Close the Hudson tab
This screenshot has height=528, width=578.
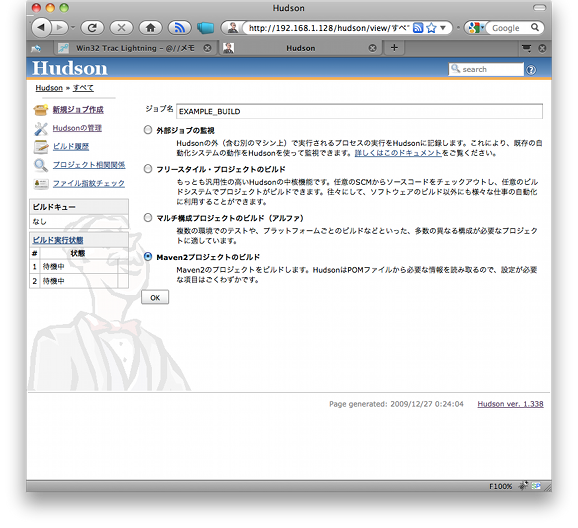[373, 48]
